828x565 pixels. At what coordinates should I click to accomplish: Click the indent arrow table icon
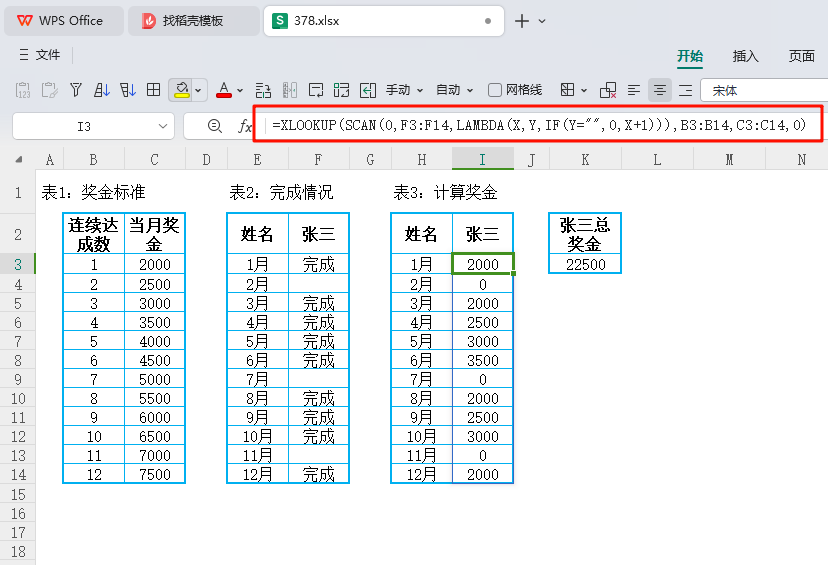[368, 90]
